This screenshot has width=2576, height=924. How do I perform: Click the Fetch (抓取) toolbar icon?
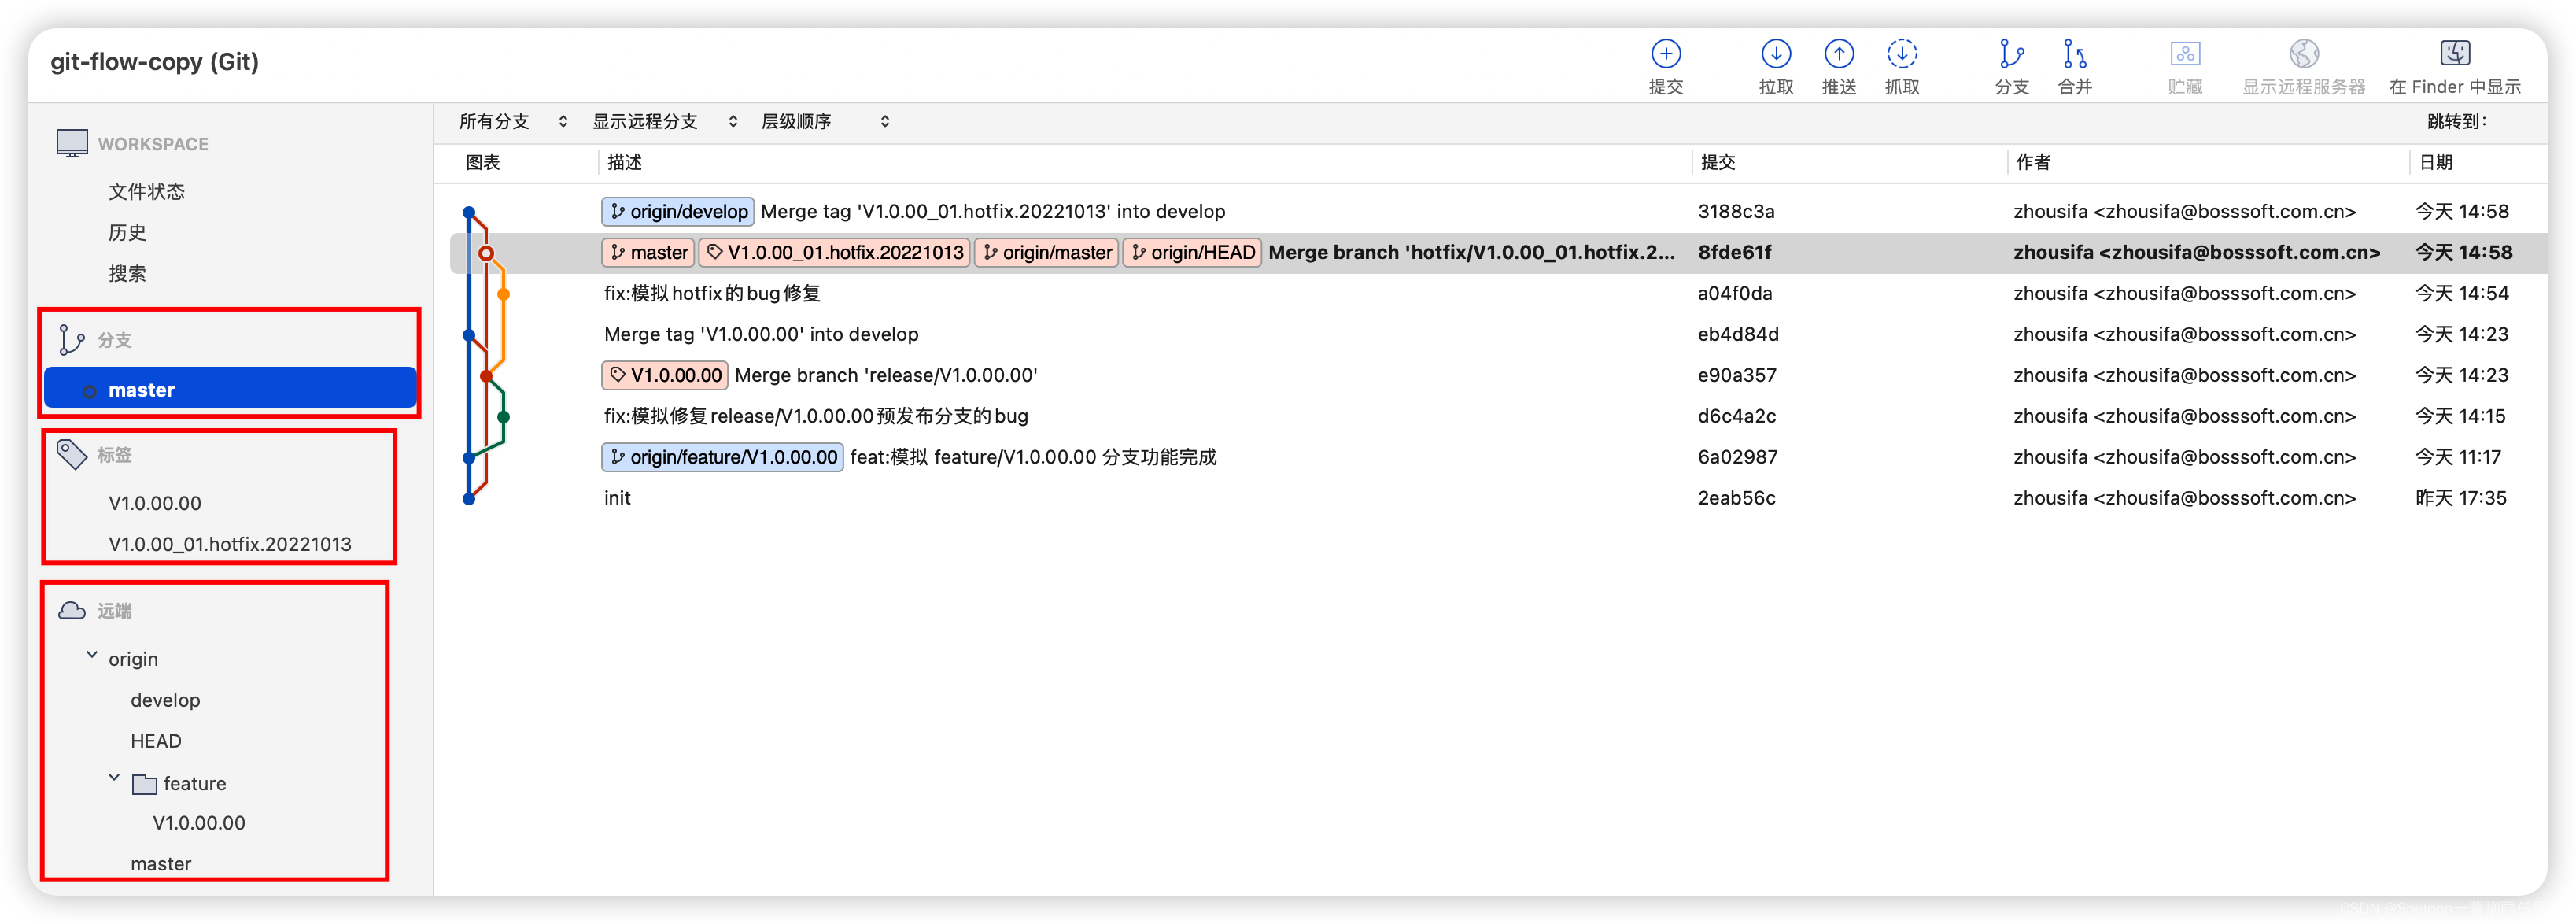1901,54
